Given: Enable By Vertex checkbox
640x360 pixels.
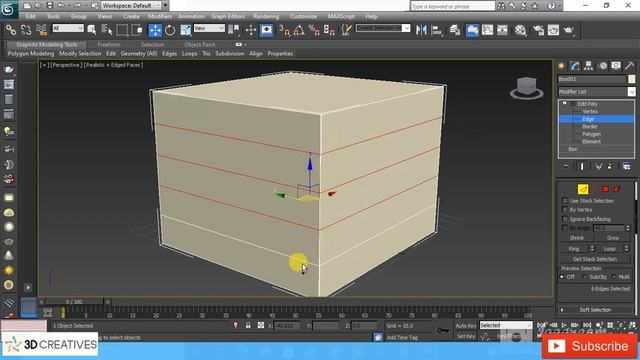Looking at the screenshot, I should (565, 210).
